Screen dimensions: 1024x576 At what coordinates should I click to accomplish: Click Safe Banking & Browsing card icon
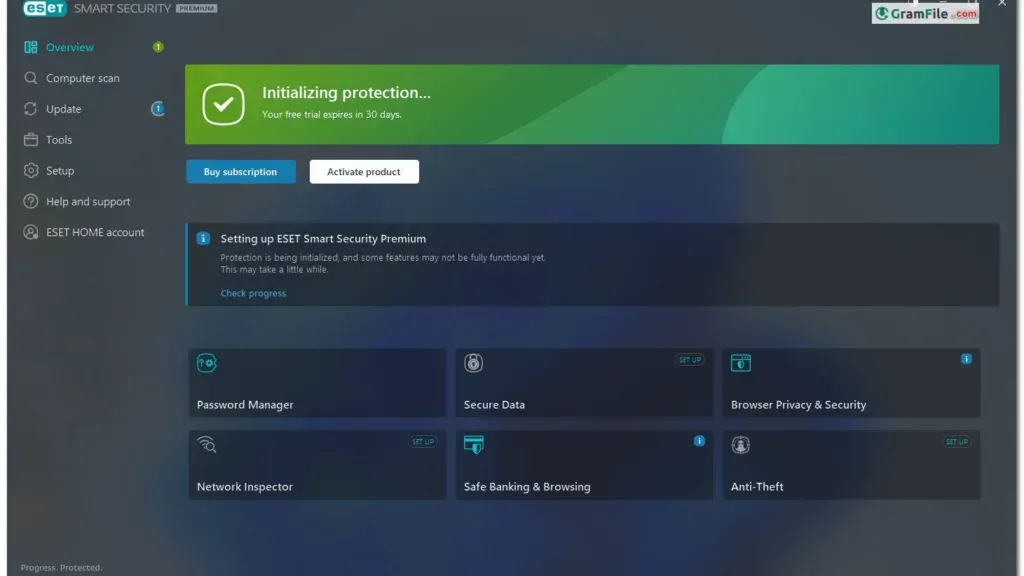coord(473,445)
